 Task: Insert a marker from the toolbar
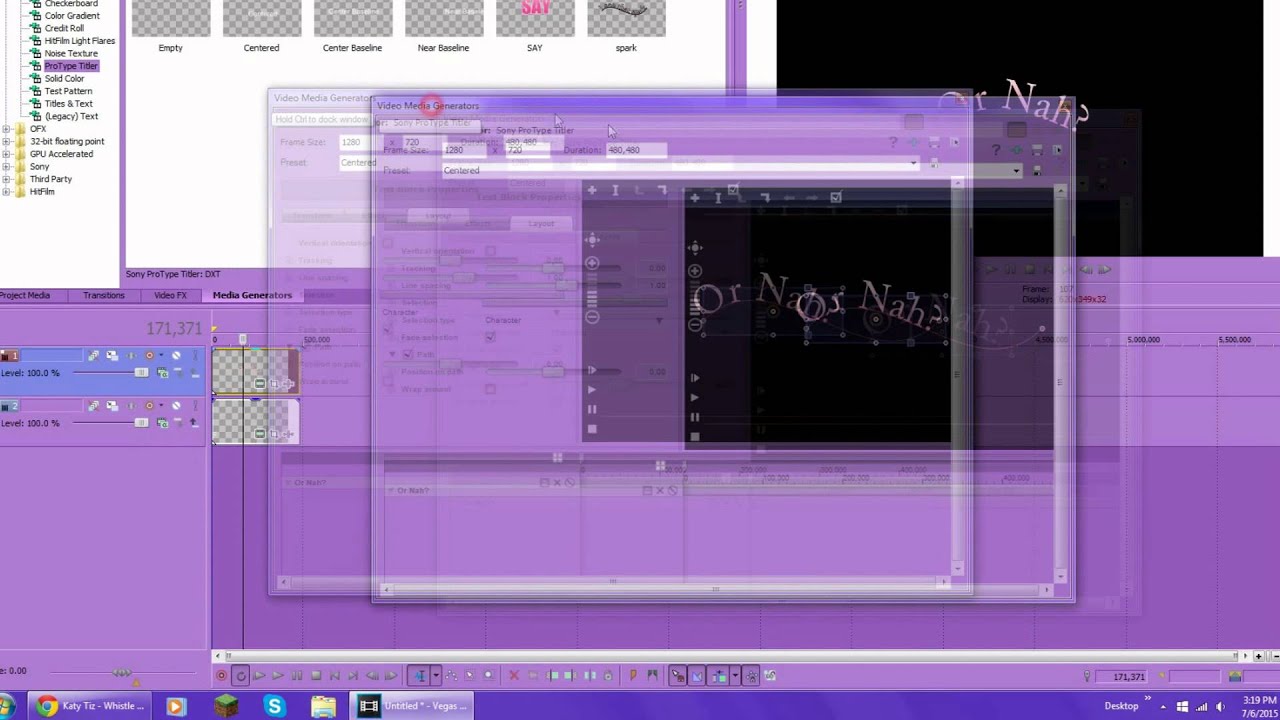click(633, 676)
